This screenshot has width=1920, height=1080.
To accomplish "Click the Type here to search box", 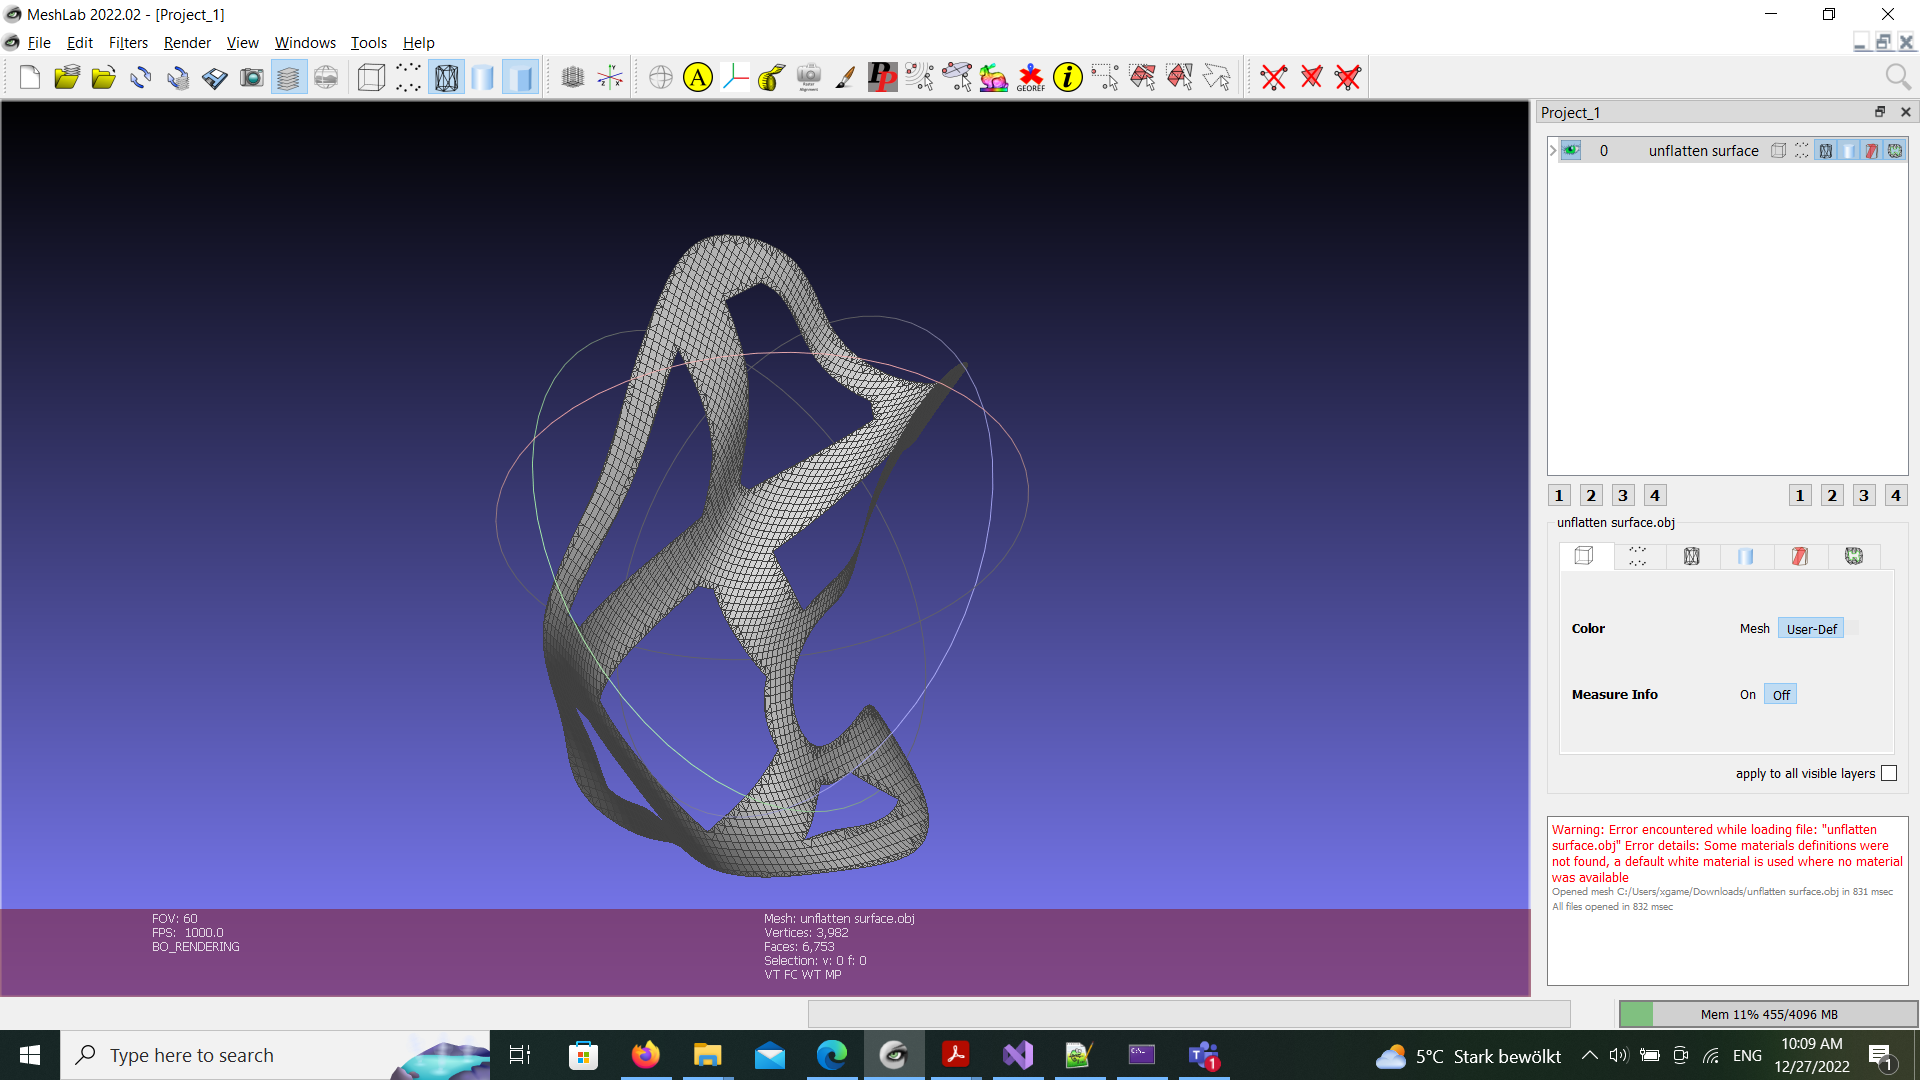I will coord(275,1055).
